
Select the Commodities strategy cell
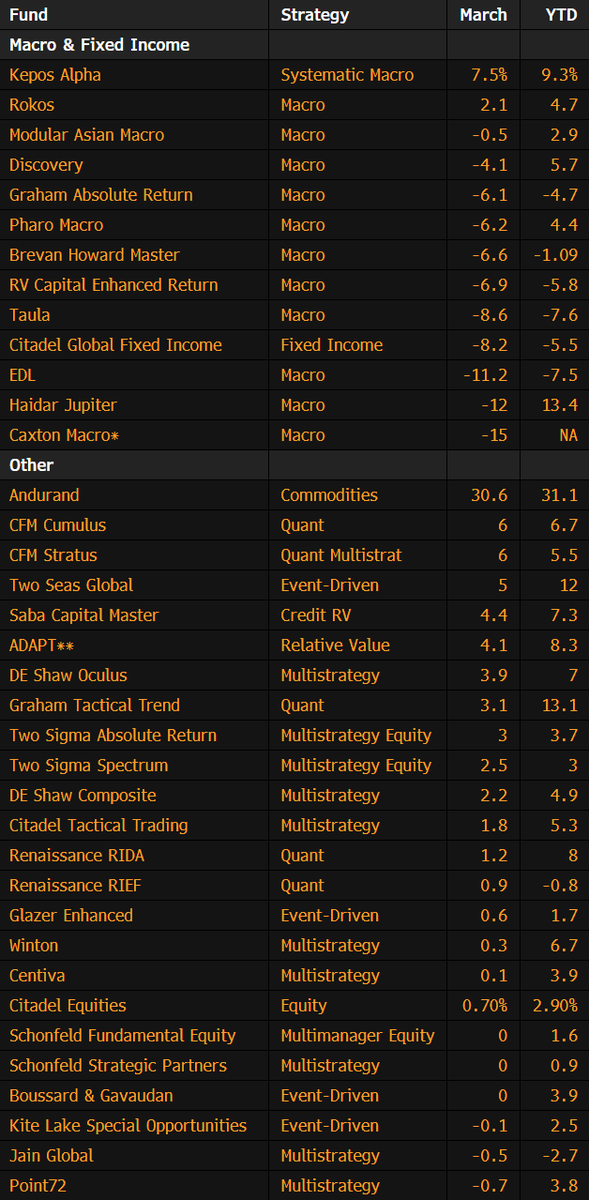point(329,495)
